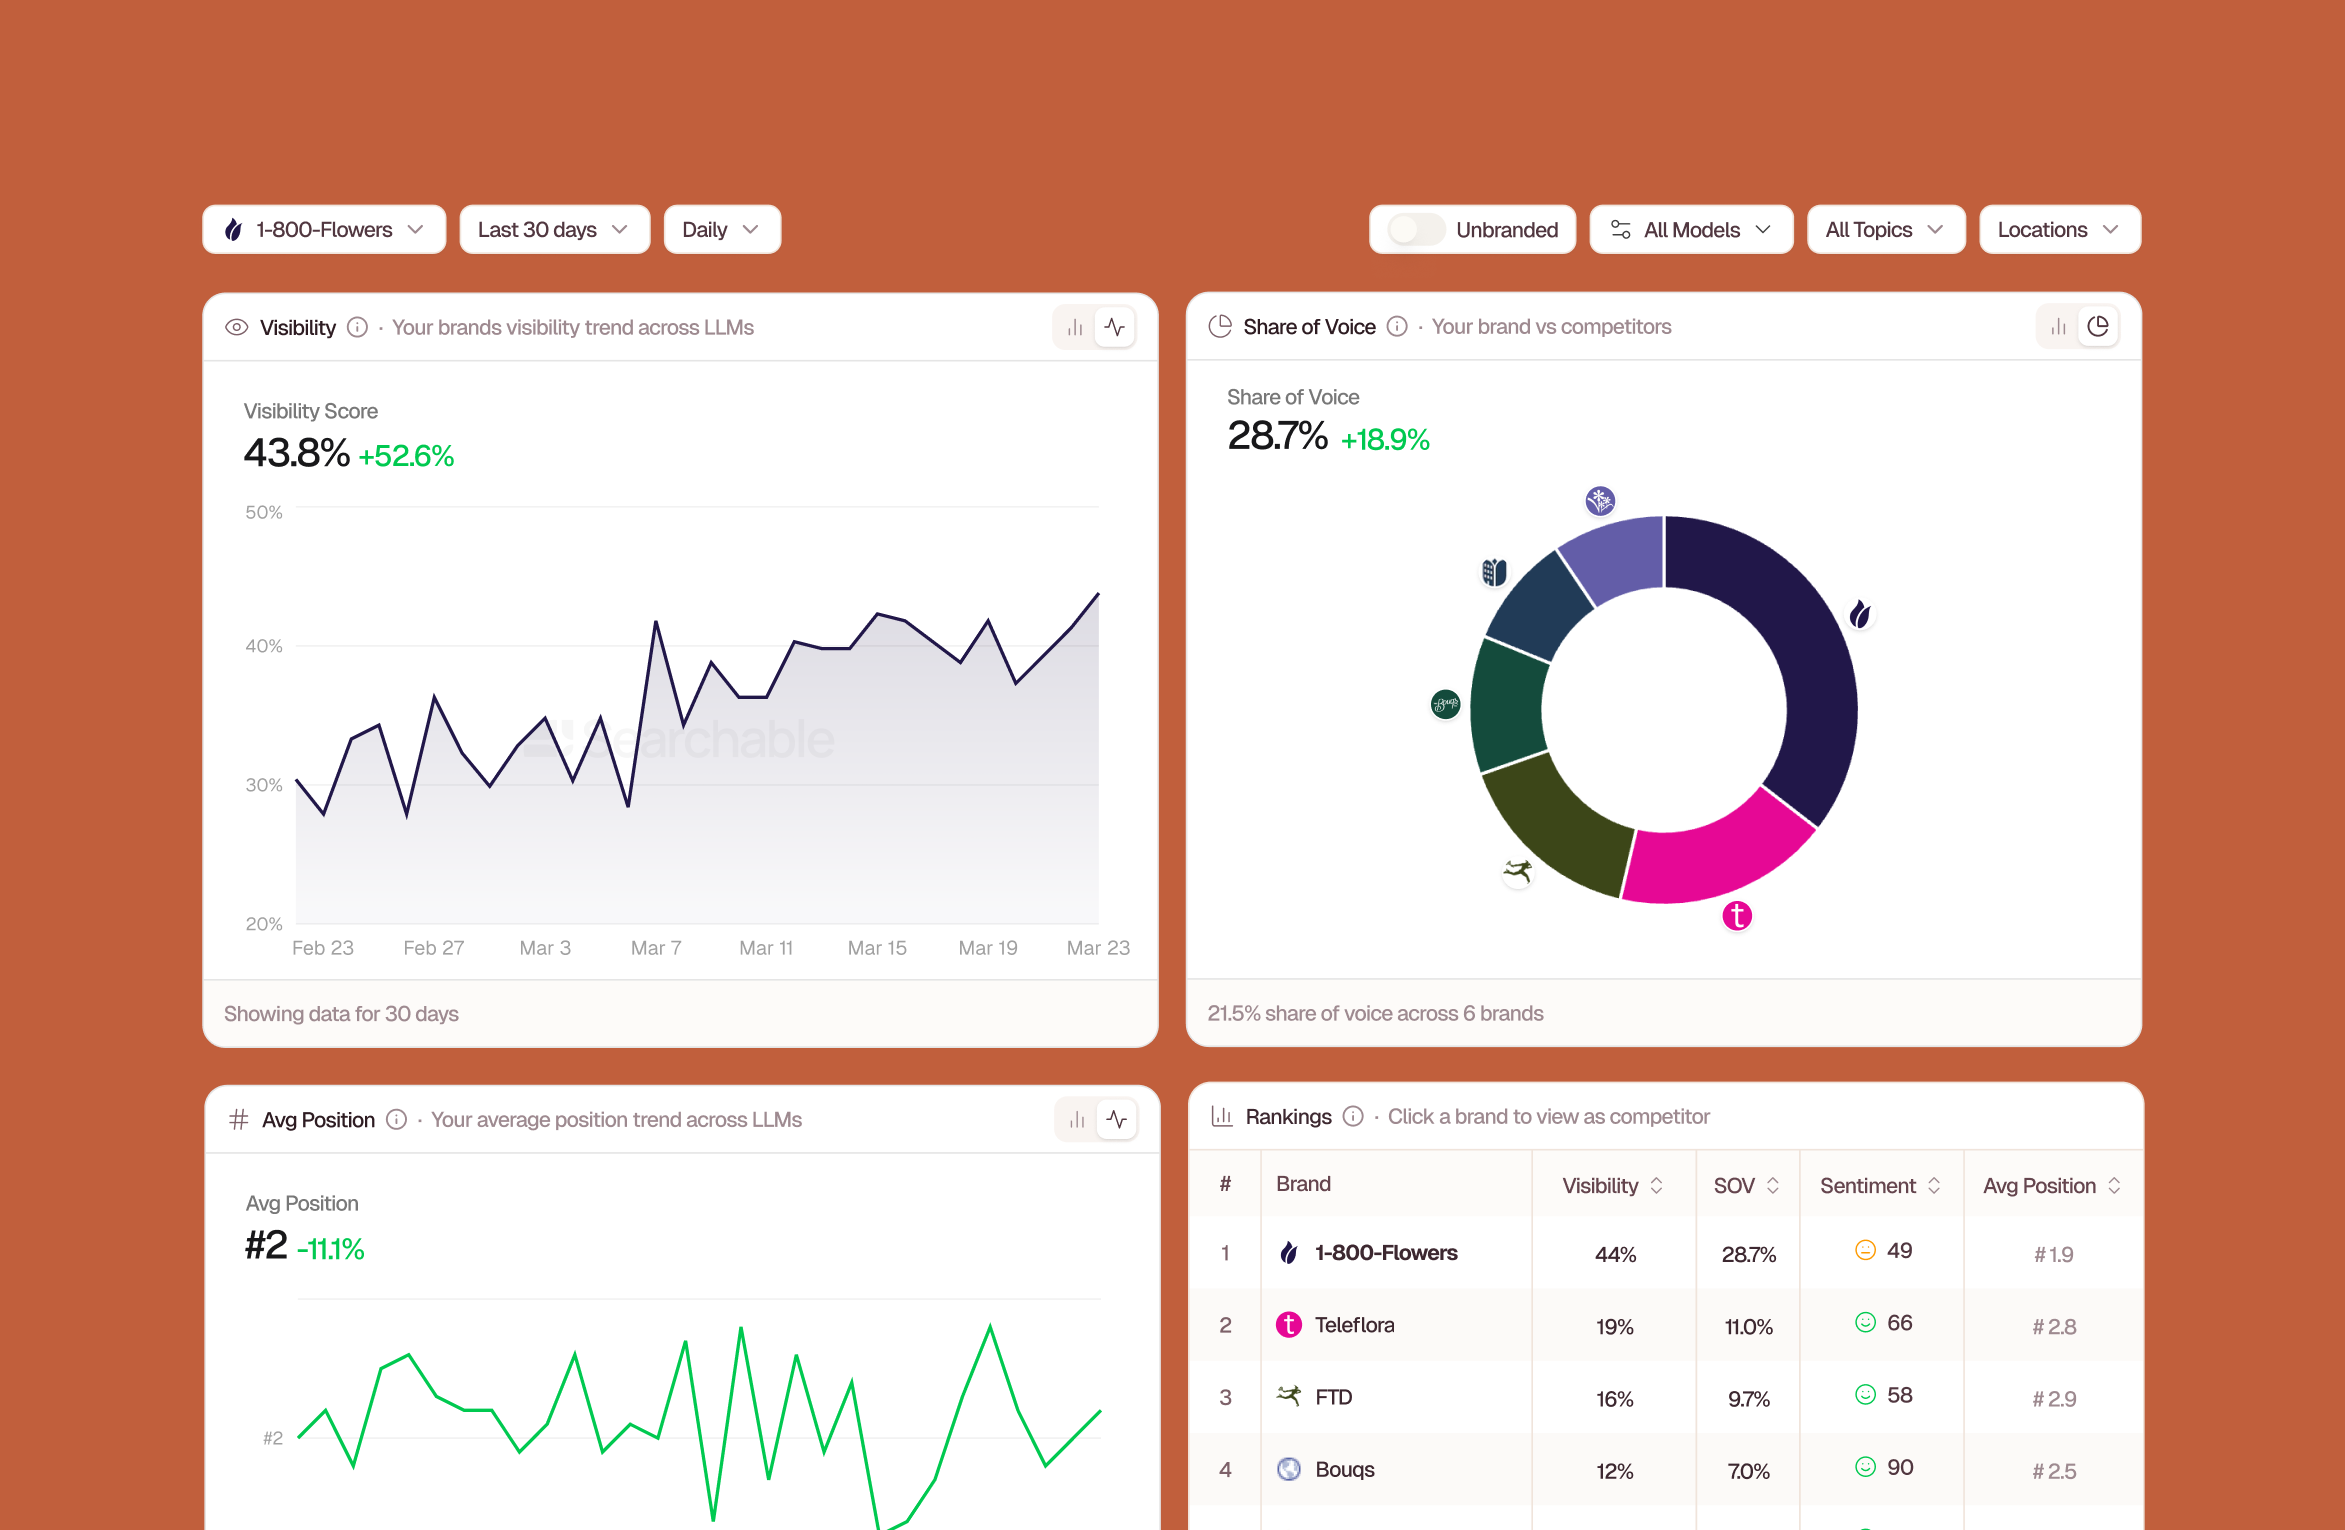Click the green Bouqs logo beside the donut

pyautogui.click(x=1445, y=705)
